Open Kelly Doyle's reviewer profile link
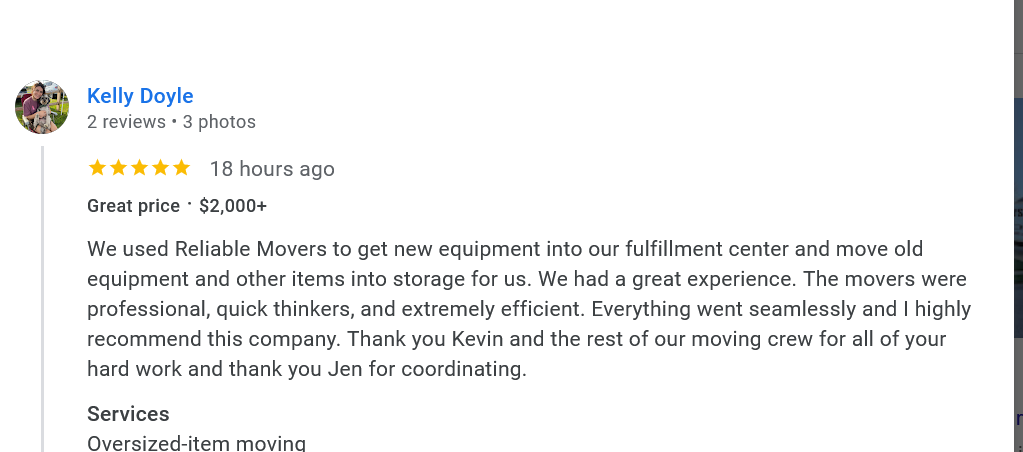The image size is (1023, 452). (x=140, y=96)
